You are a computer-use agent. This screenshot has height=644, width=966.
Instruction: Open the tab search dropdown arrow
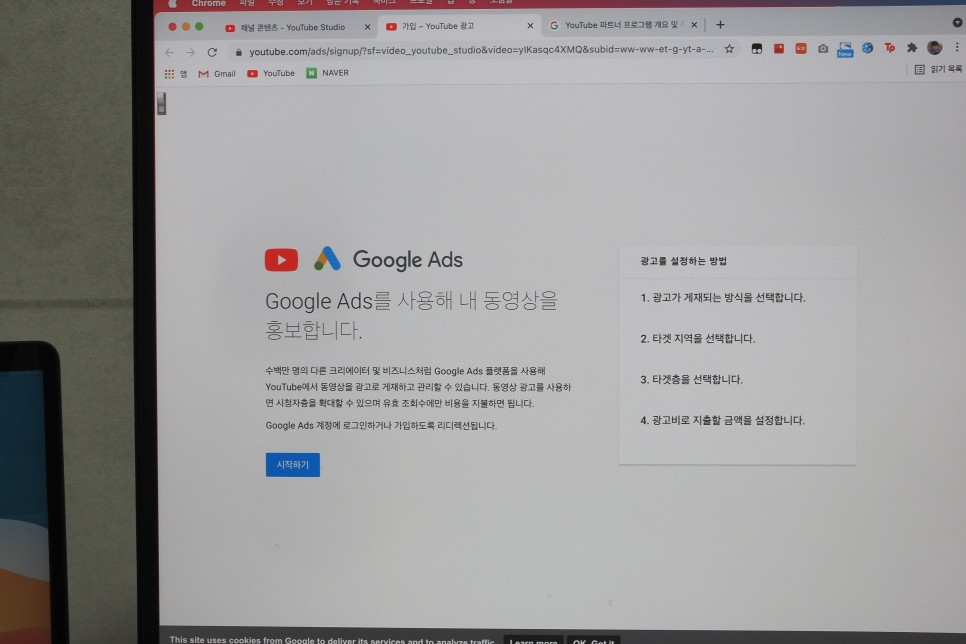(x=957, y=22)
